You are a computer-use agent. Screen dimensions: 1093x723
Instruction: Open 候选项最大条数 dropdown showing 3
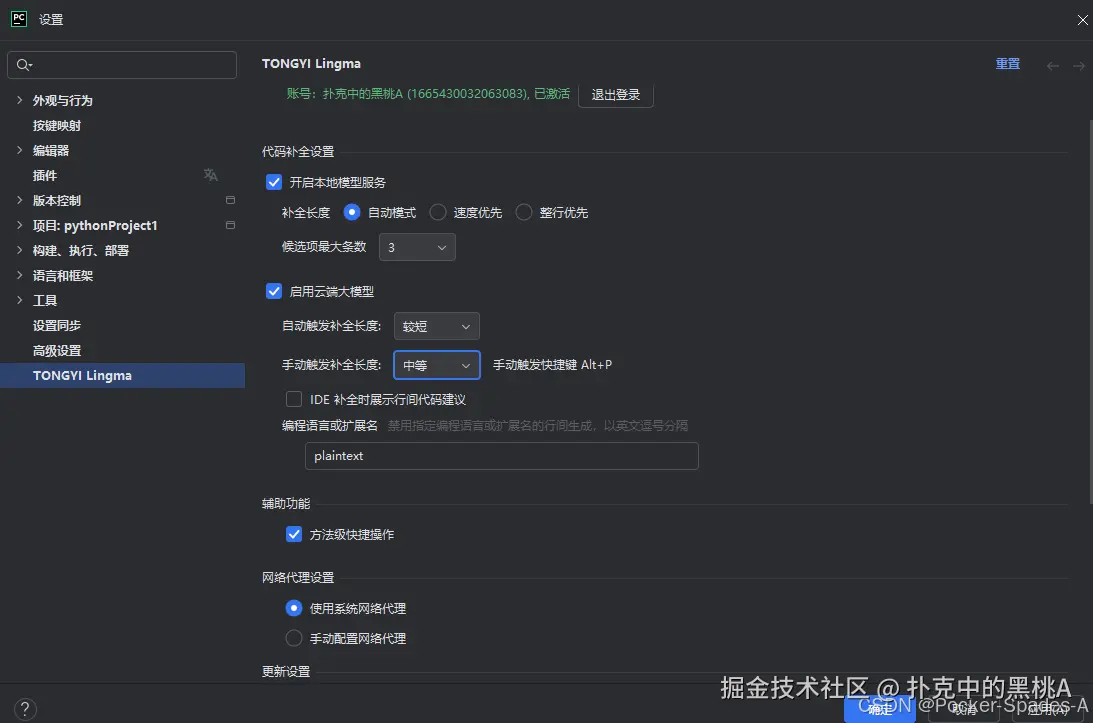[x=417, y=248]
